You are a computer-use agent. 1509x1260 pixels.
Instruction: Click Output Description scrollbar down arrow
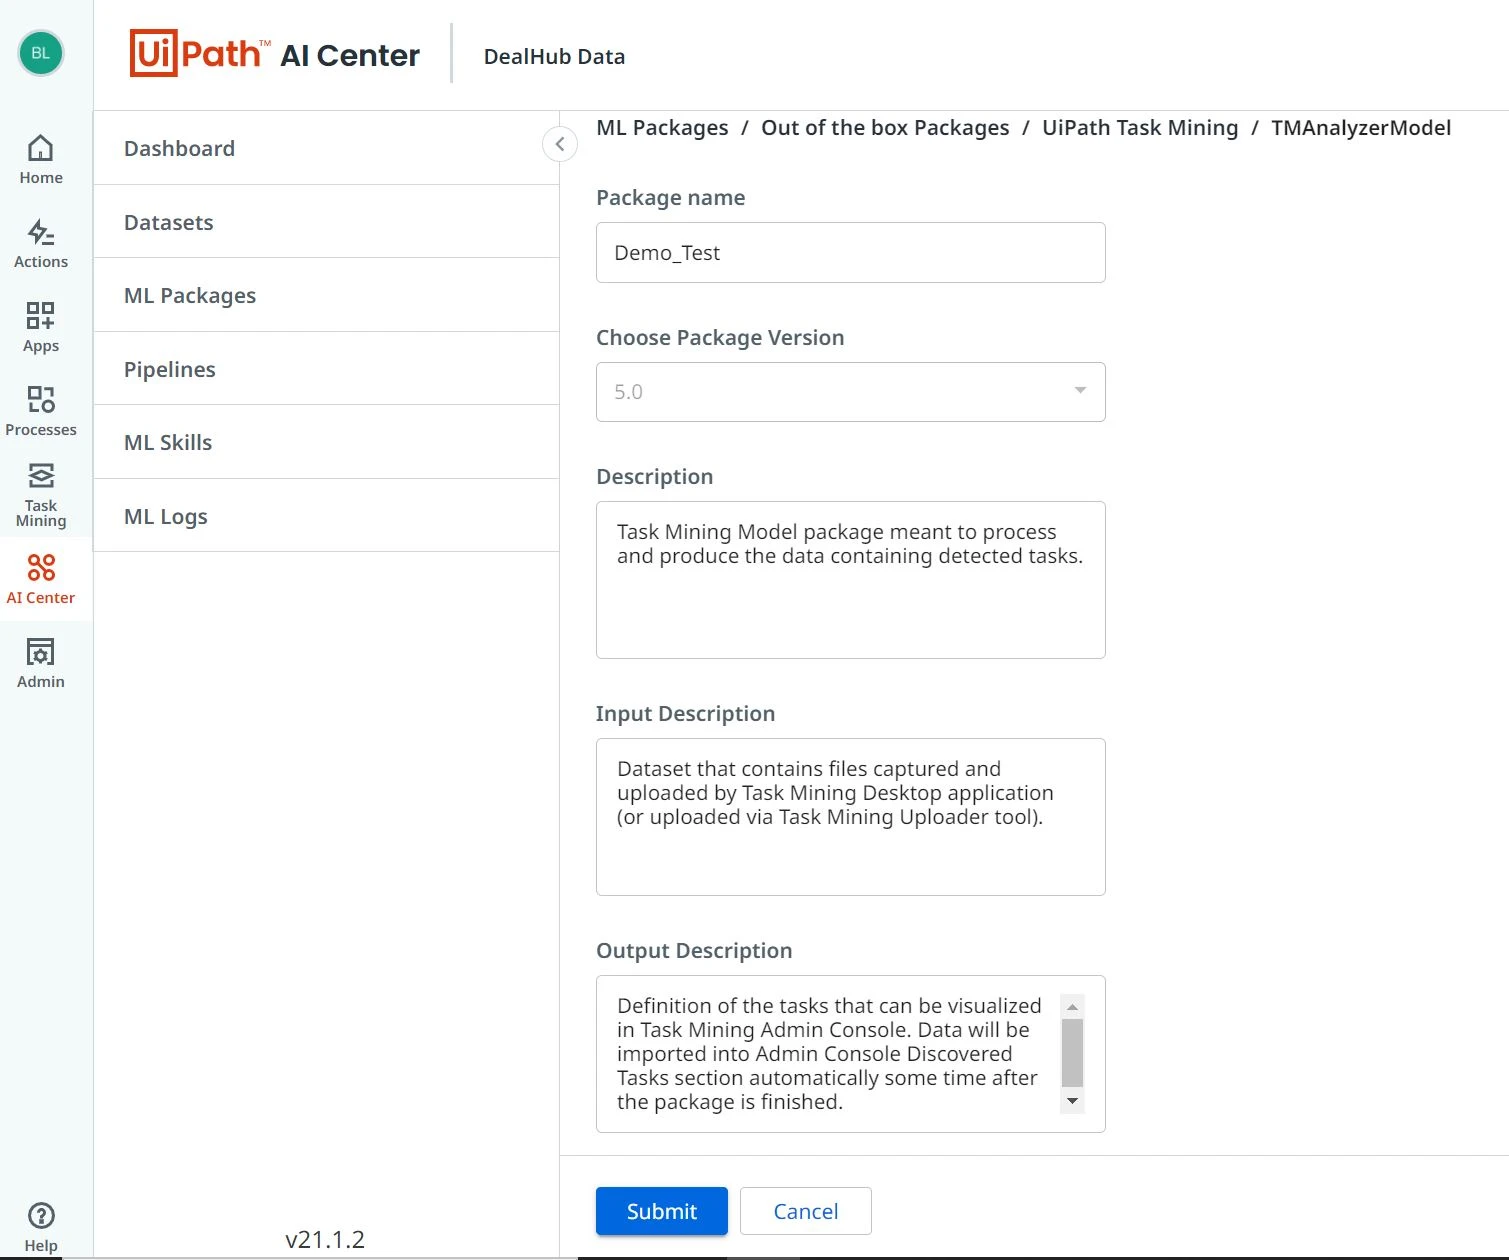(1072, 1101)
